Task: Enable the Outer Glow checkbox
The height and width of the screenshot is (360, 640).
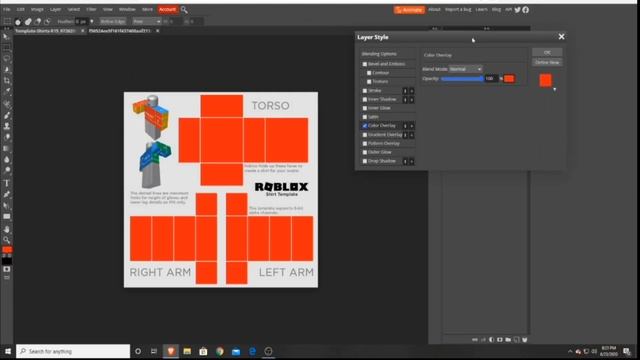Action: click(365, 152)
